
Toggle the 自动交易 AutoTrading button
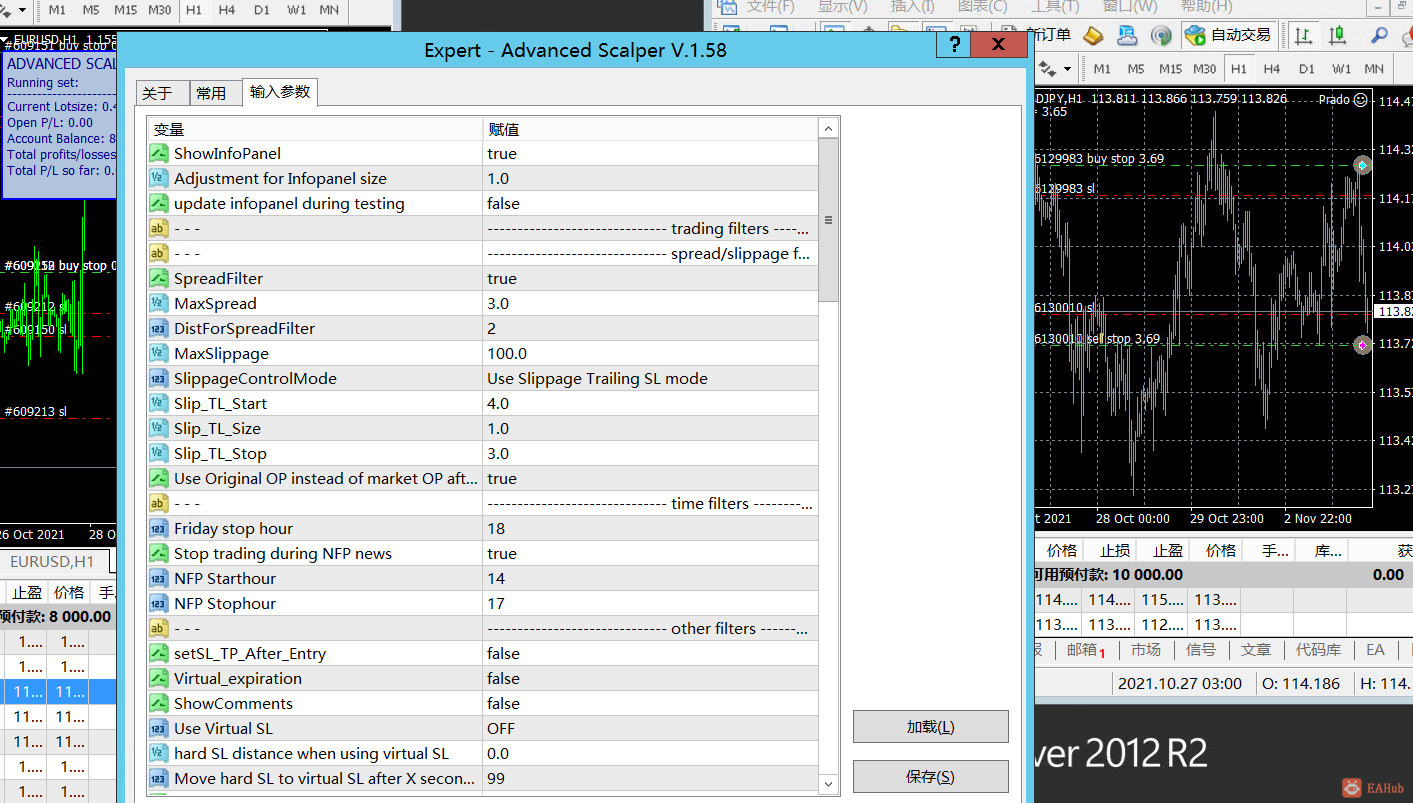coord(1228,35)
